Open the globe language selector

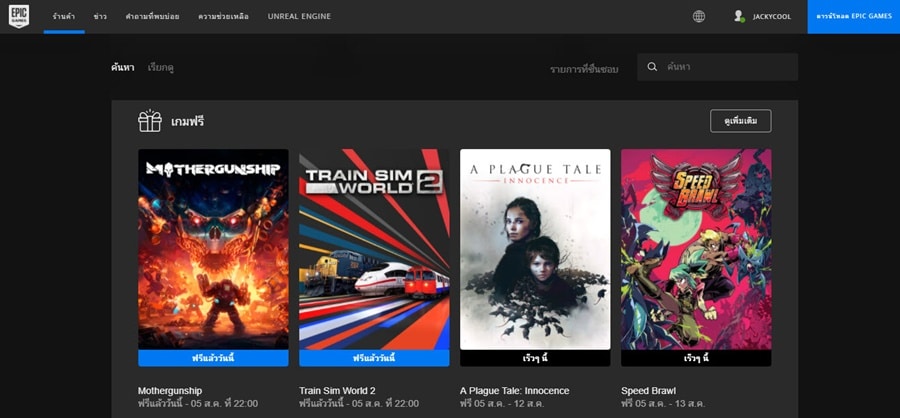[x=698, y=17]
